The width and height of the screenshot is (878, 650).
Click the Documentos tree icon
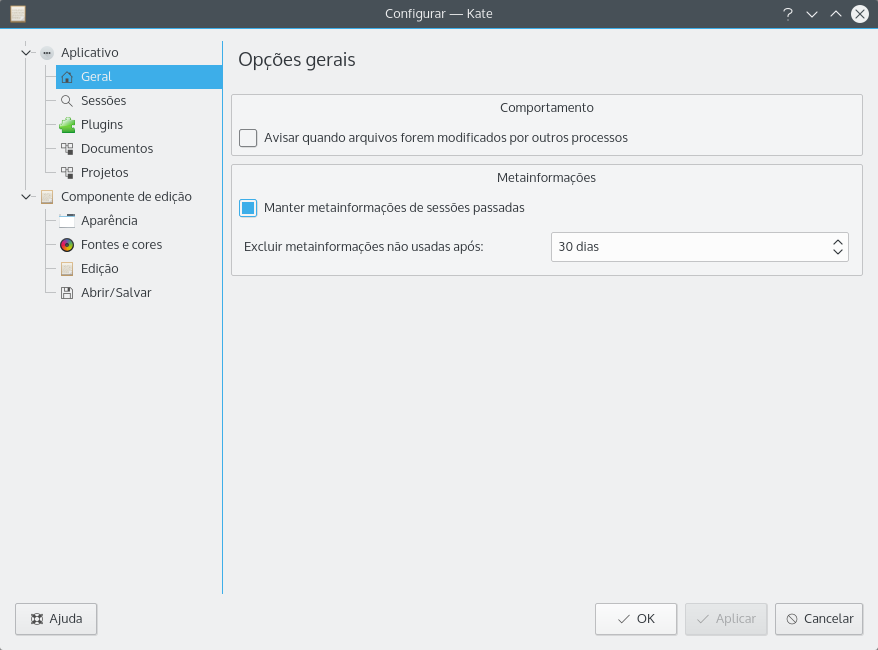point(67,149)
